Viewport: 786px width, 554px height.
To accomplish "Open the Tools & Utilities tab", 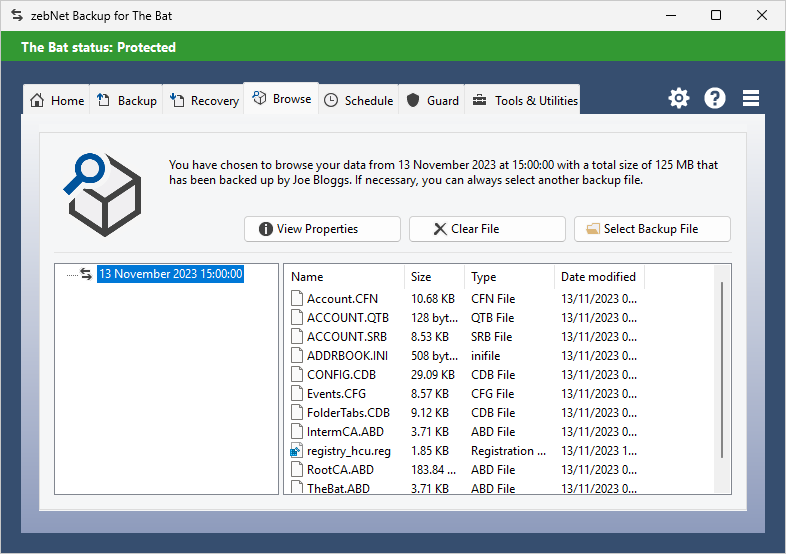I will click(x=524, y=100).
